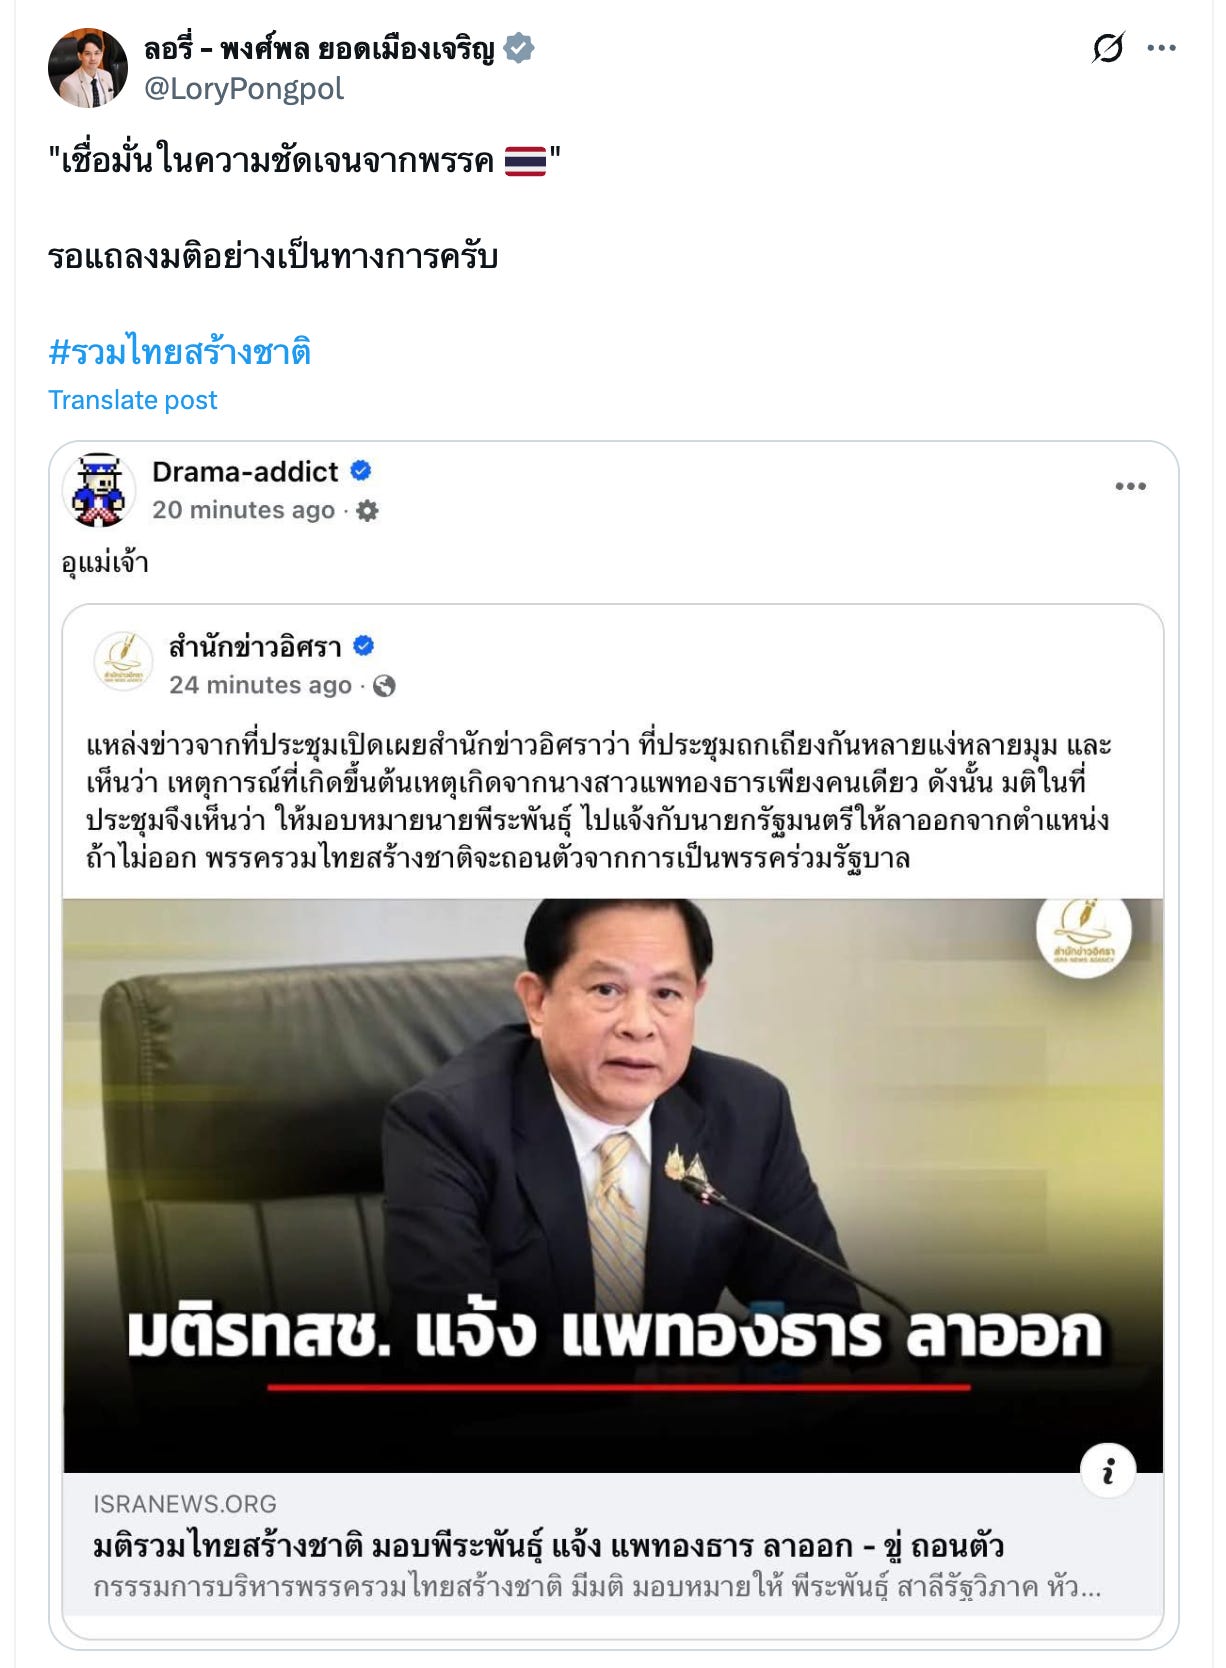This screenshot has height=1668, width=1226.
Task: Click the Drama-addict pixel avatar
Action: 98,490
